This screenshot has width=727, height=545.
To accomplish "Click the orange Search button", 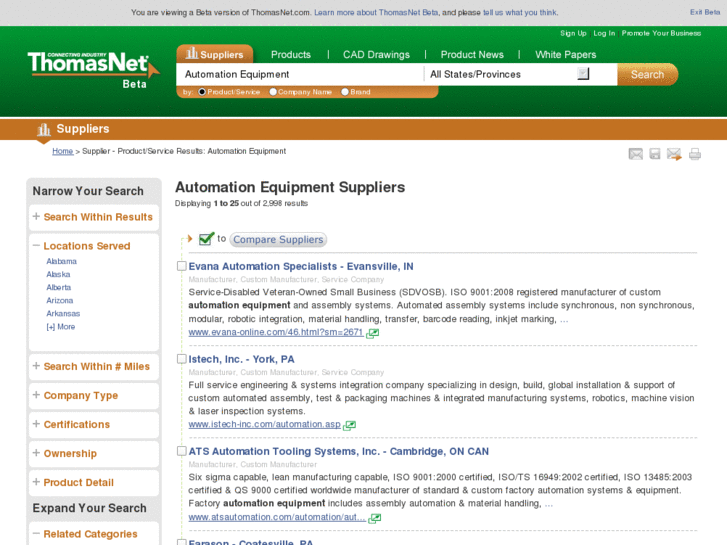I will point(647,74).
